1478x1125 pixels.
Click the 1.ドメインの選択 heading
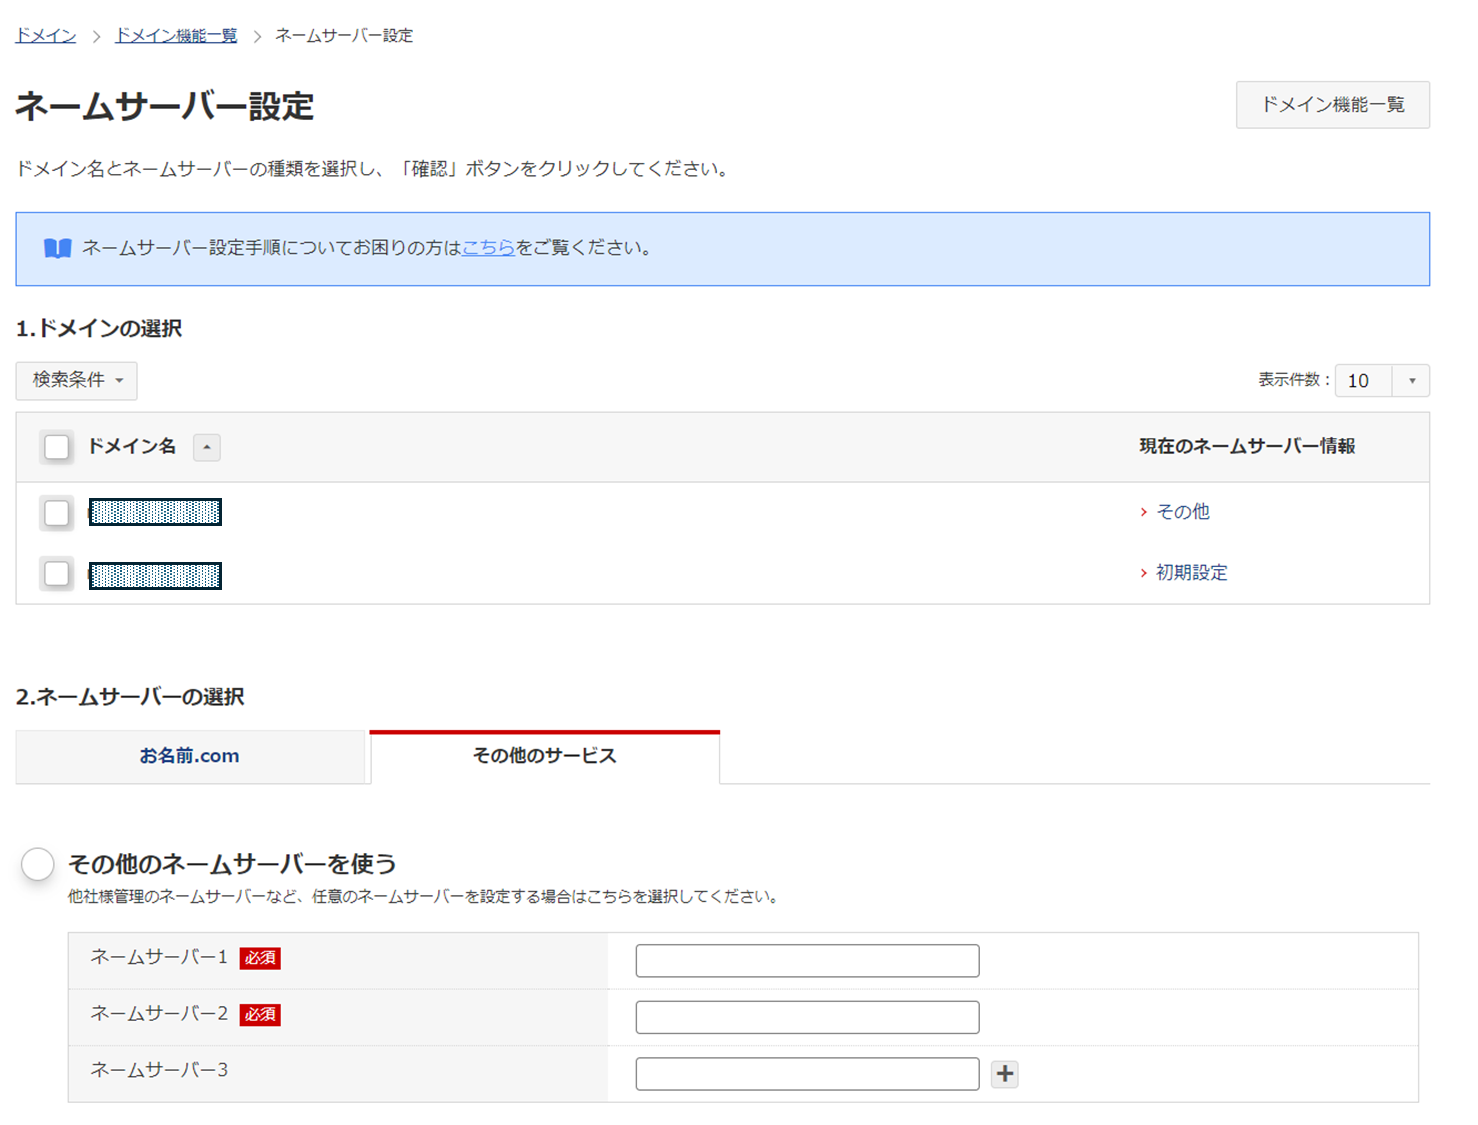tap(99, 329)
